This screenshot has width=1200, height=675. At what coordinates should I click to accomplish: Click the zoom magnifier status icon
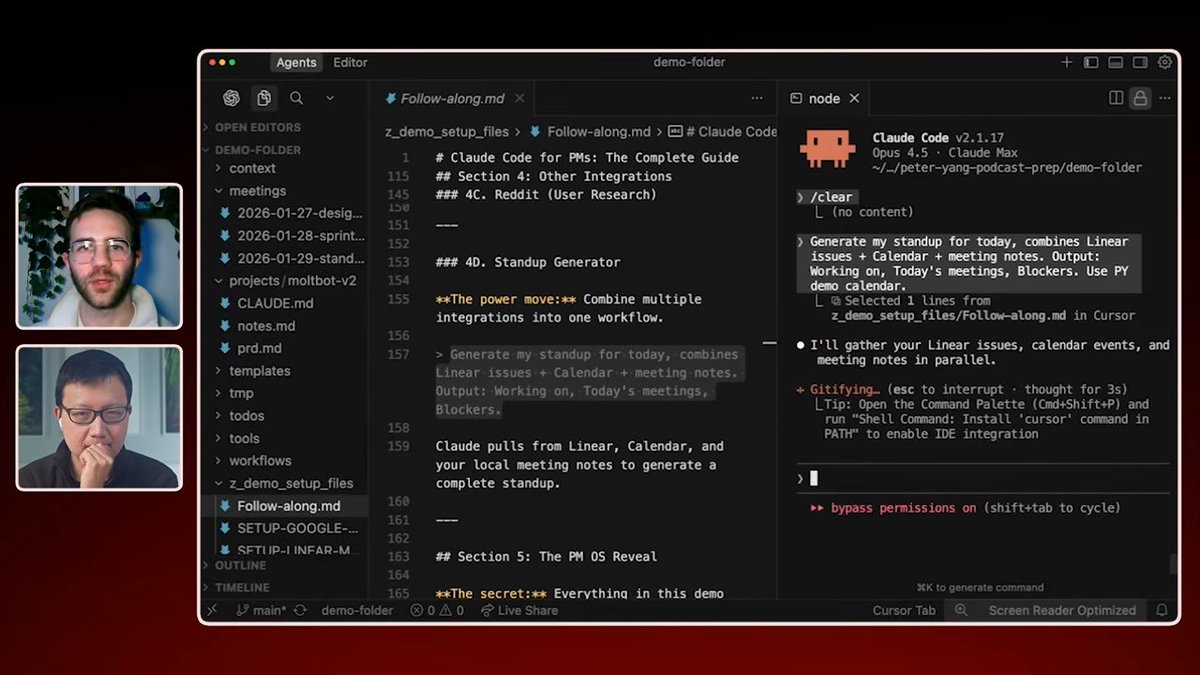point(961,610)
